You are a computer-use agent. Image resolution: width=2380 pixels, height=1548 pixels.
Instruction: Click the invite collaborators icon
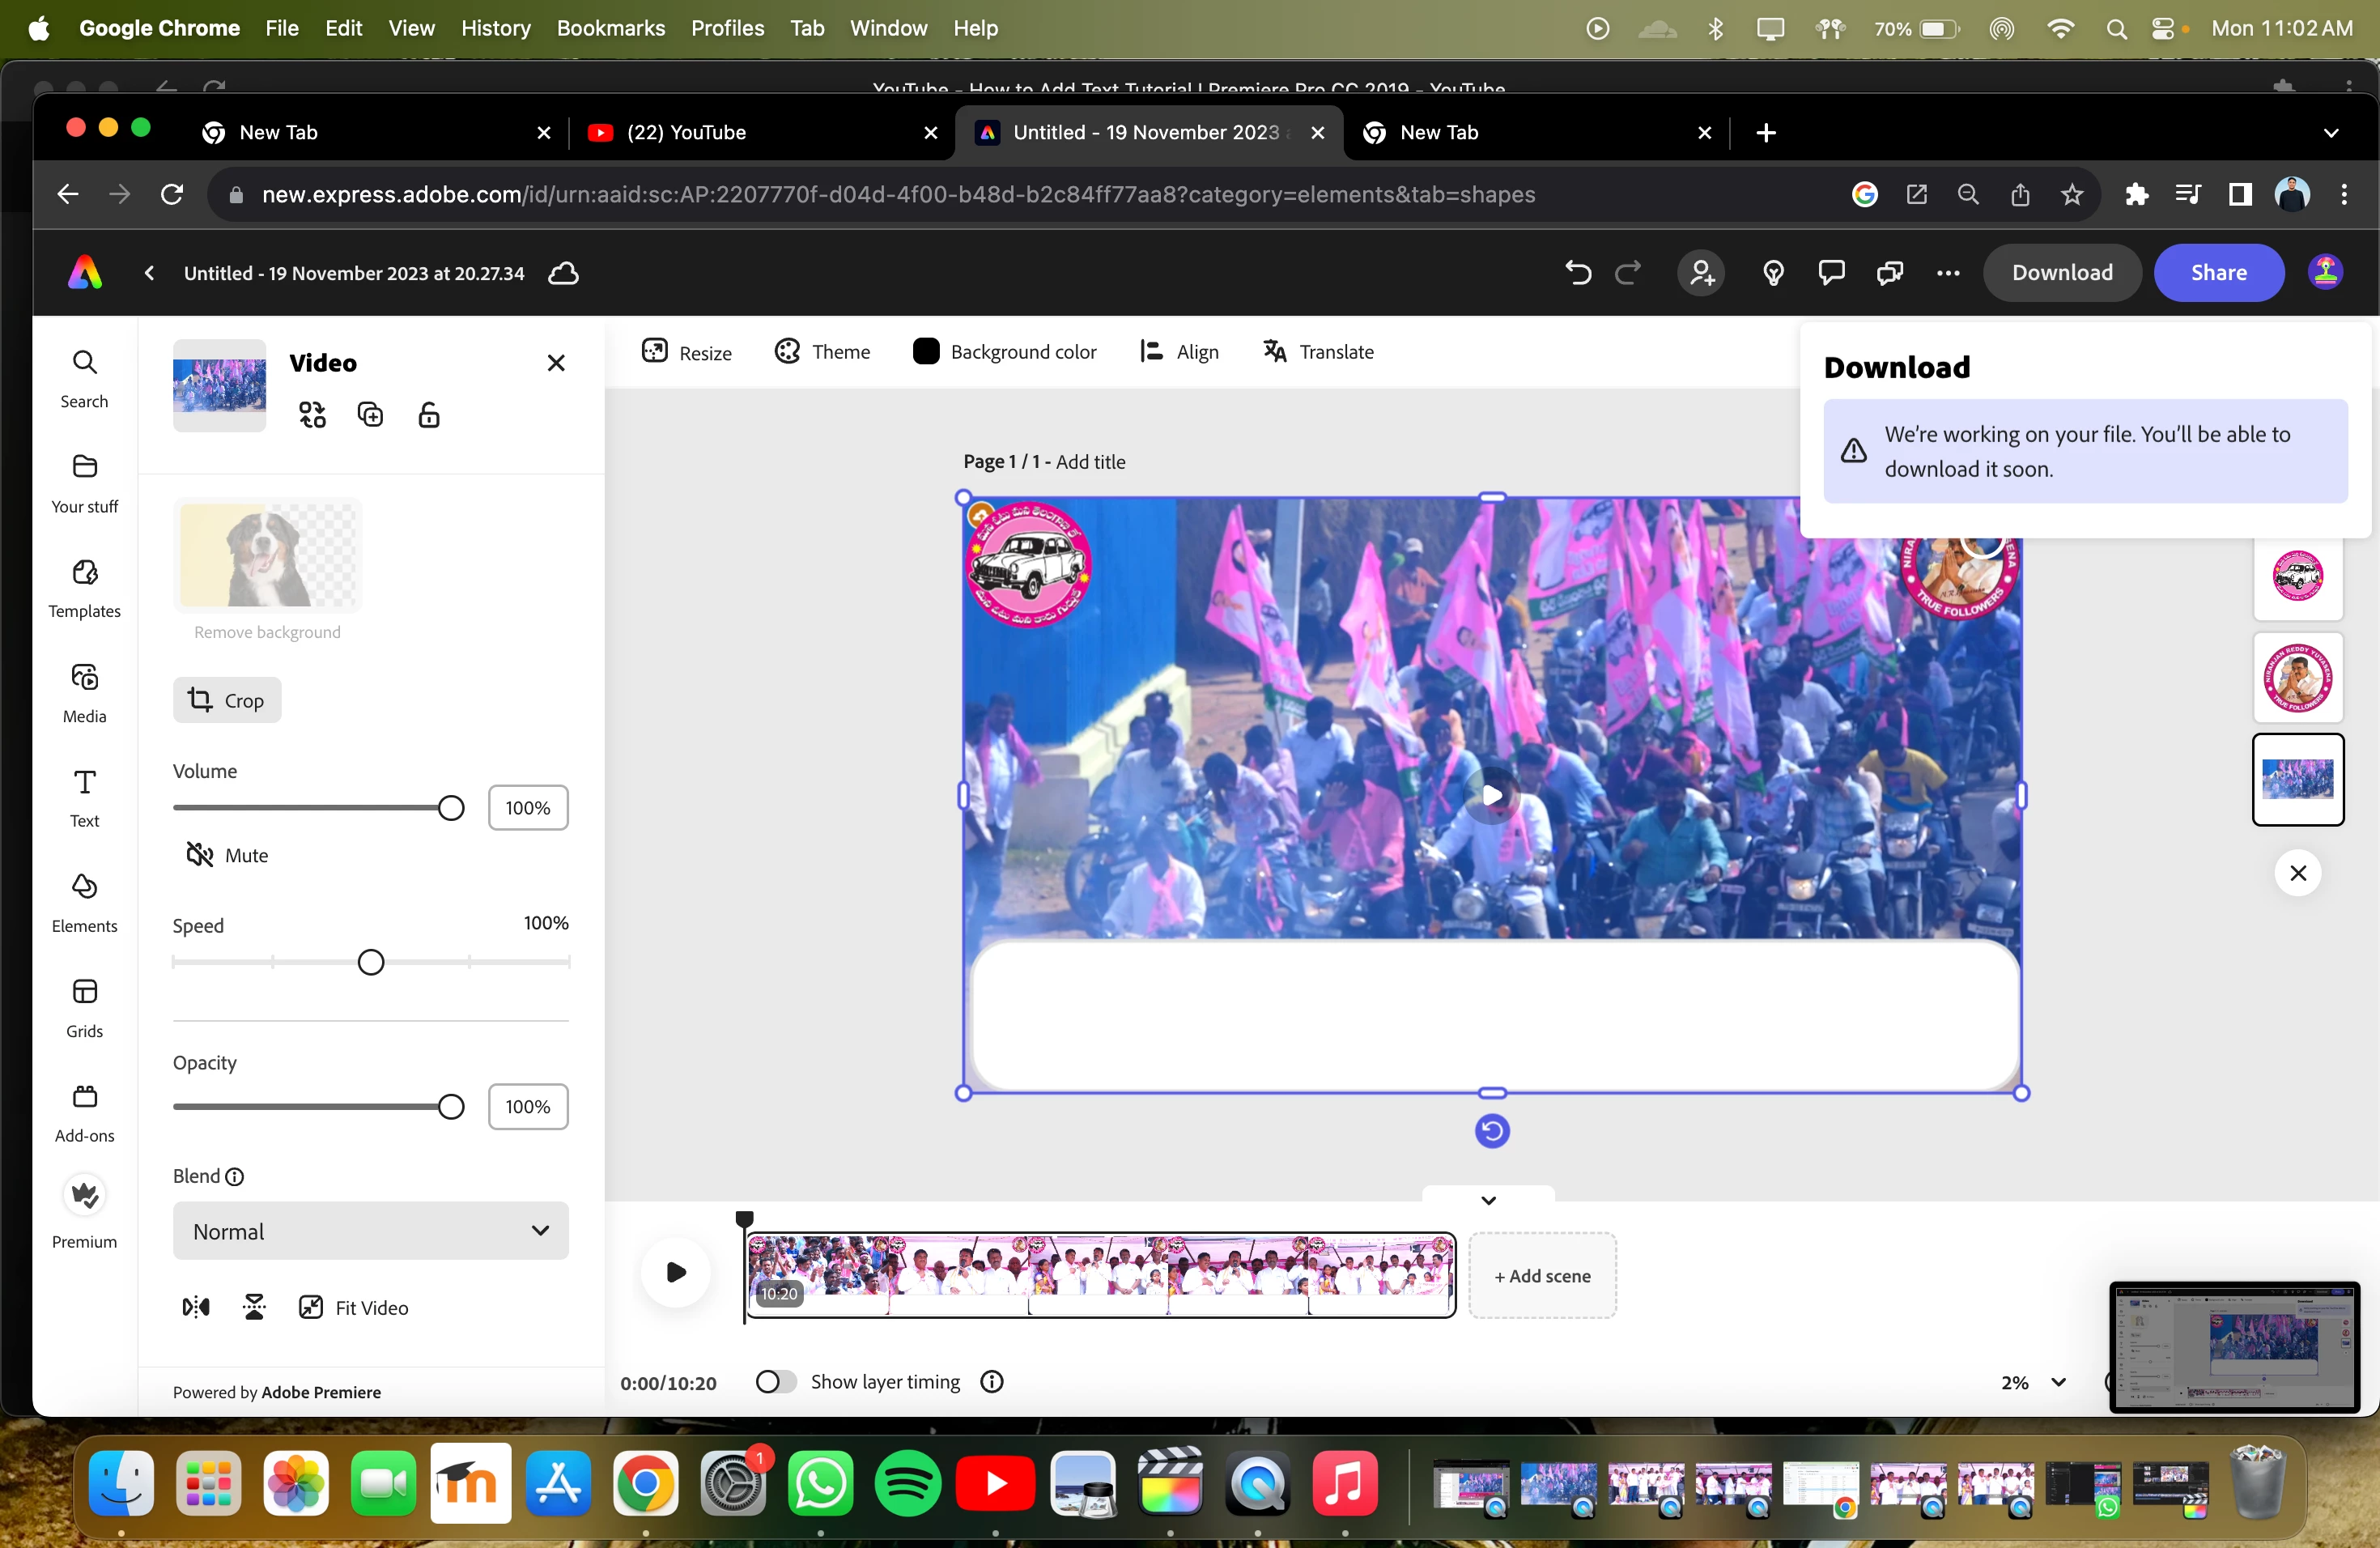(1701, 273)
